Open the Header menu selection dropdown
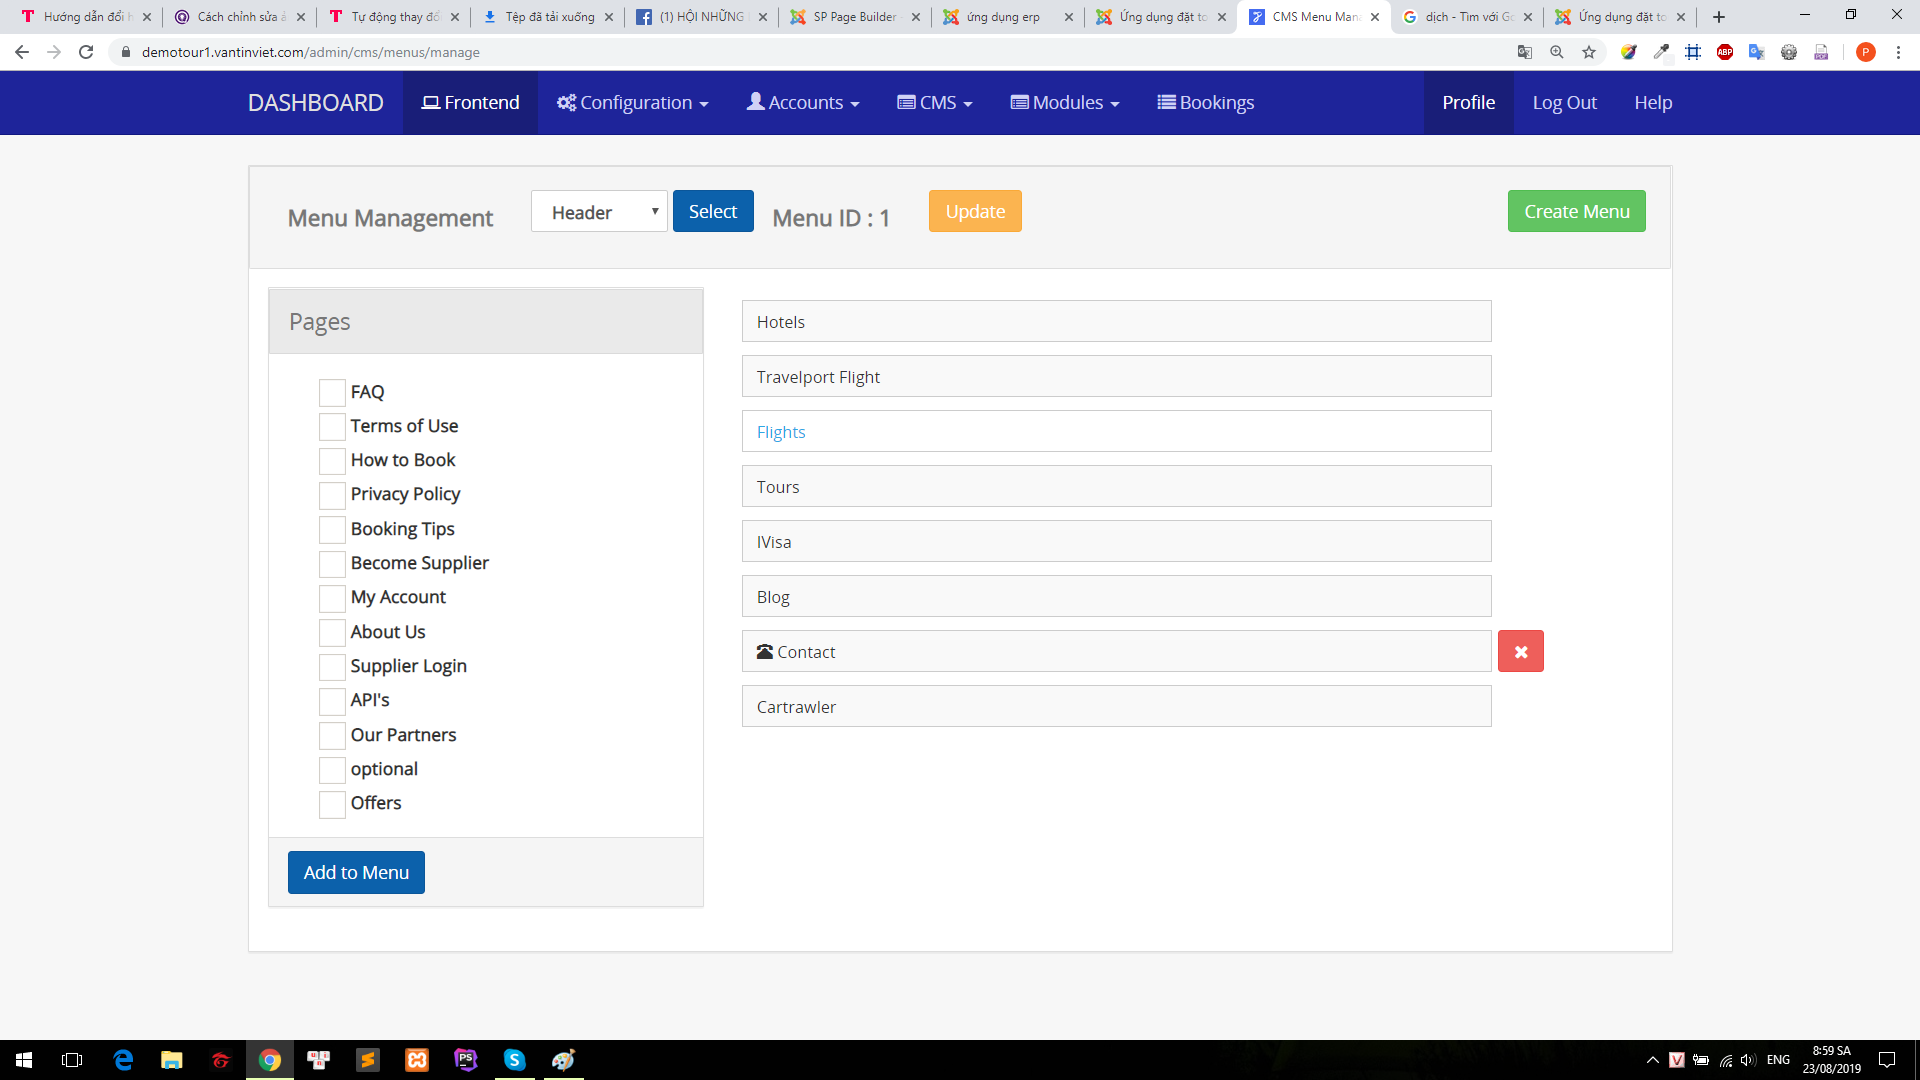Screen dimensions: 1920x1080 pyautogui.click(x=599, y=212)
